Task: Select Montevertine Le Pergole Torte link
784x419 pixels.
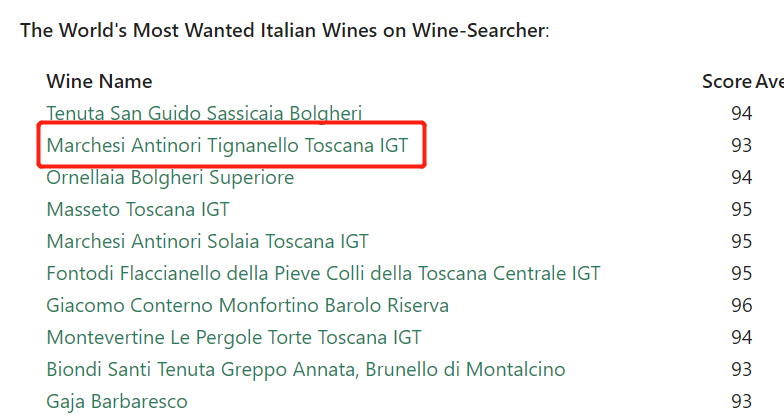Action: point(234,338)
